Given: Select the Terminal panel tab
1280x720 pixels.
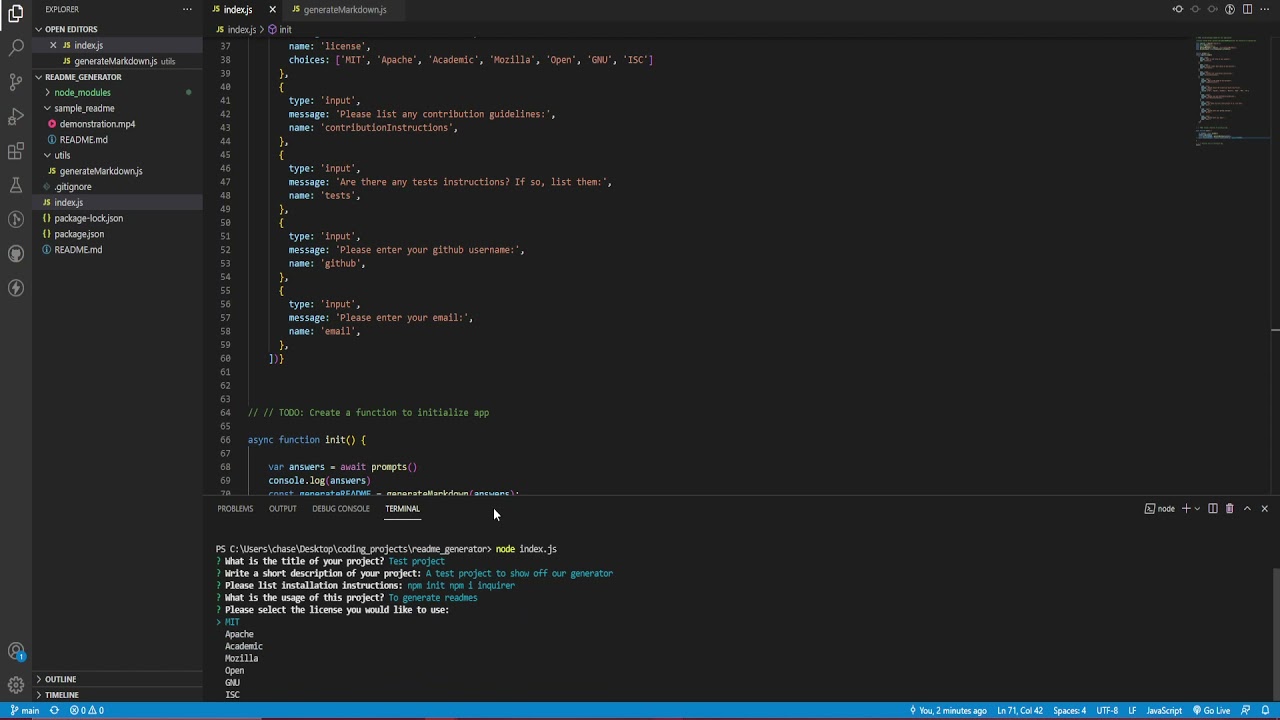Looking at the screenshot, I should click(x=402, y=509).
